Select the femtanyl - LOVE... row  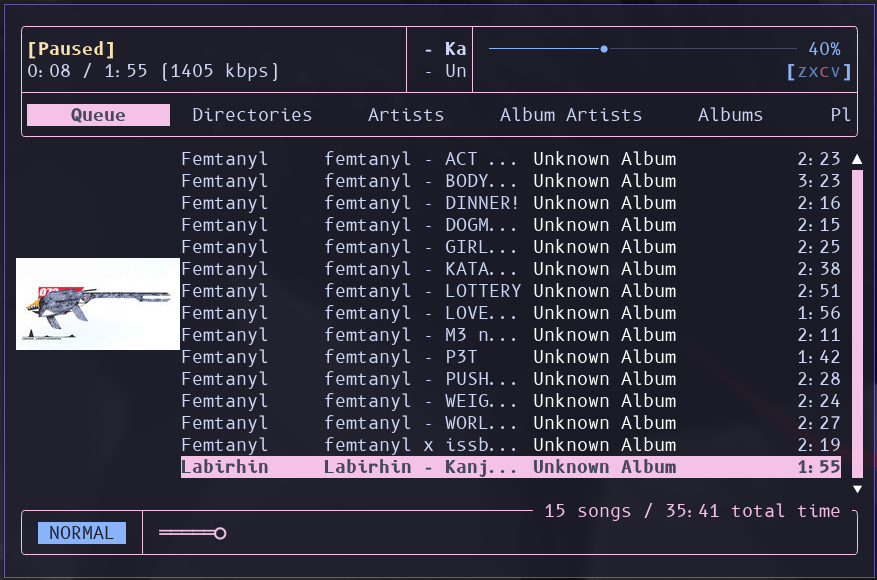tap(511, 313)
